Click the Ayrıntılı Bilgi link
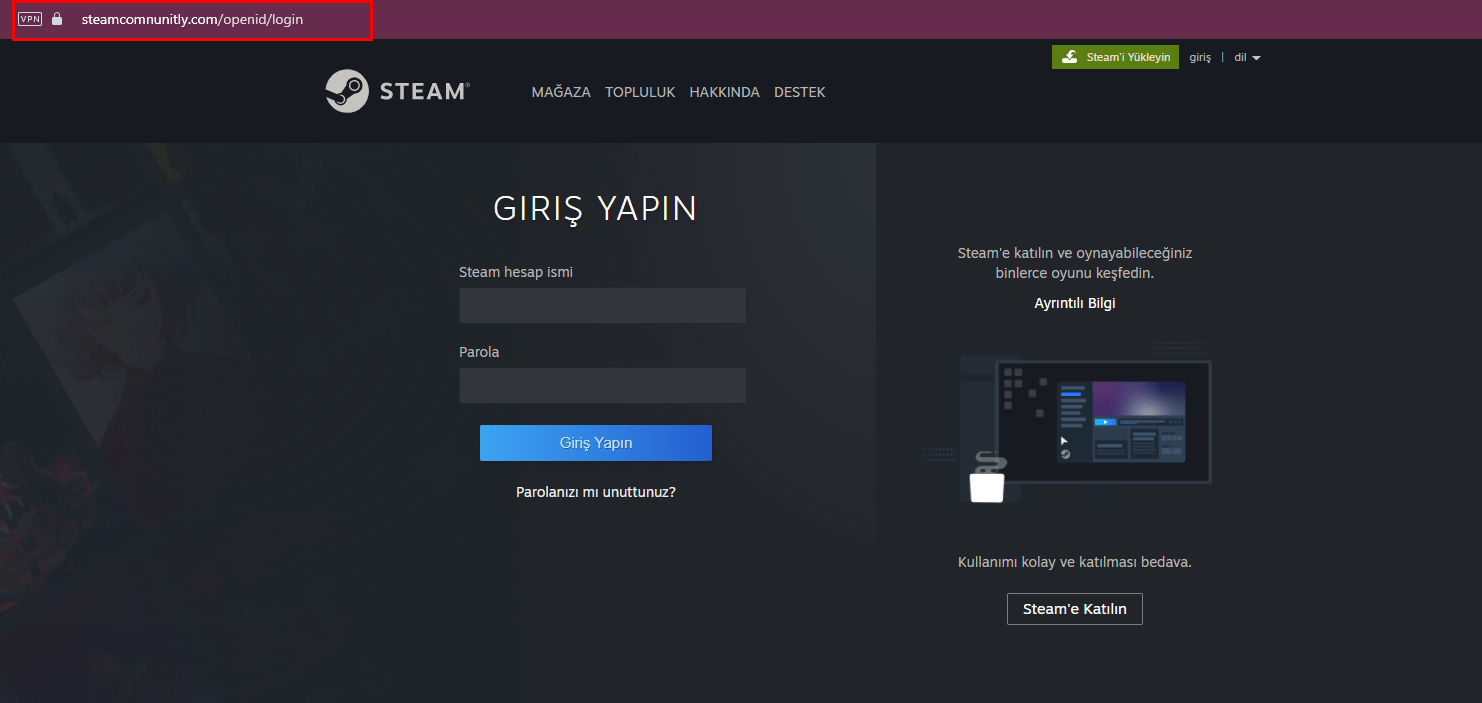Screen dimensions: 1482x703 (x=1075, y=303)
